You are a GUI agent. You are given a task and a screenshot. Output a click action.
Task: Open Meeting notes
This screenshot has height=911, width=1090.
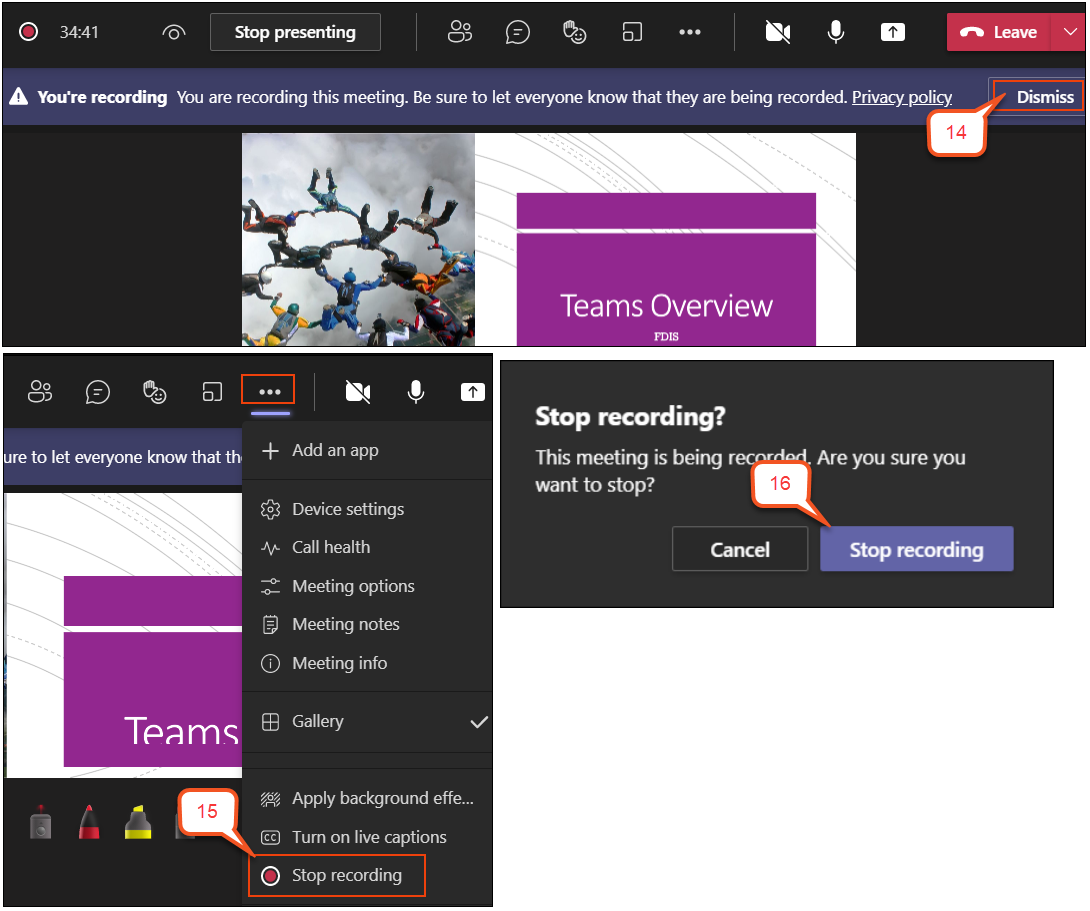click(367, 625)
